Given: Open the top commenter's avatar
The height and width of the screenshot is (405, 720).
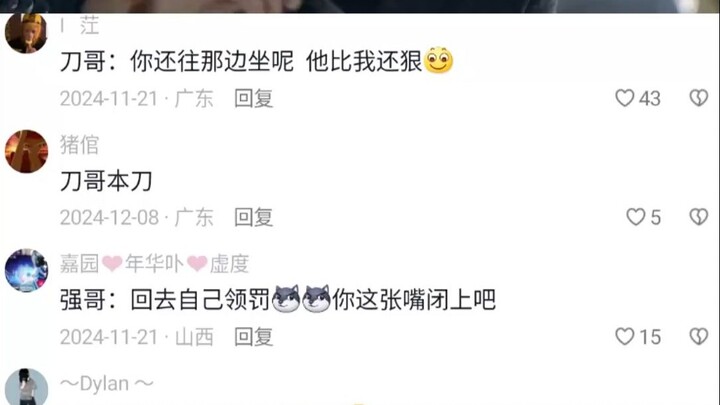Looking at the screenshot, I should point(26,33).
